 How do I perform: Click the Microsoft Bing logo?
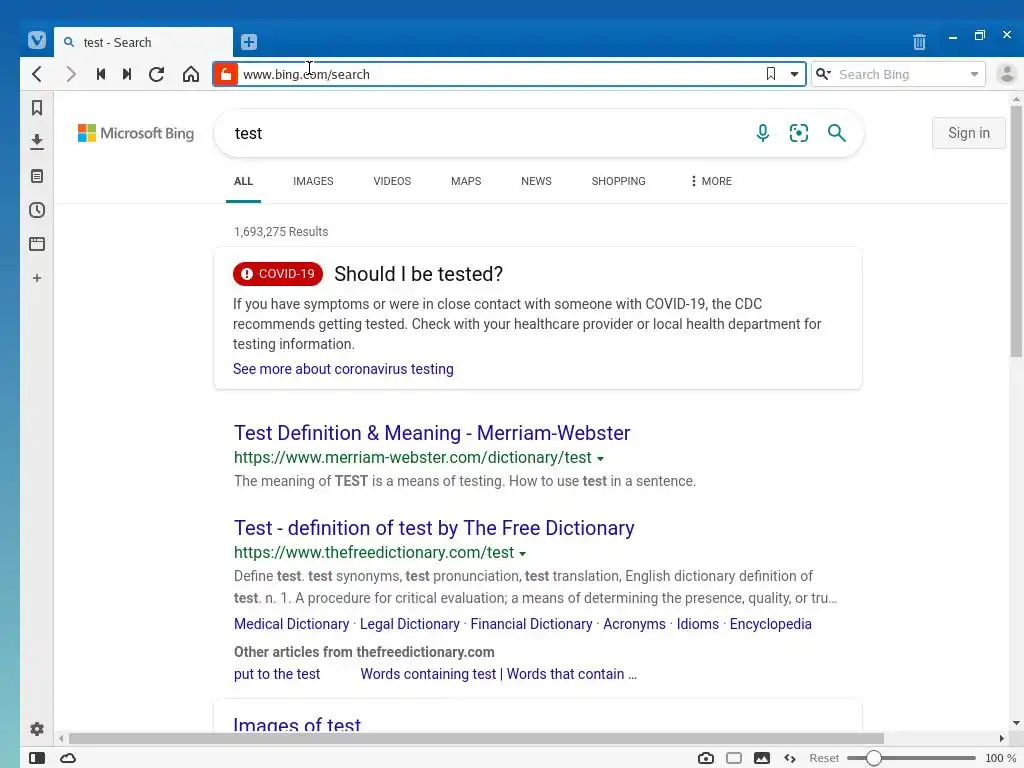(136, 133)
